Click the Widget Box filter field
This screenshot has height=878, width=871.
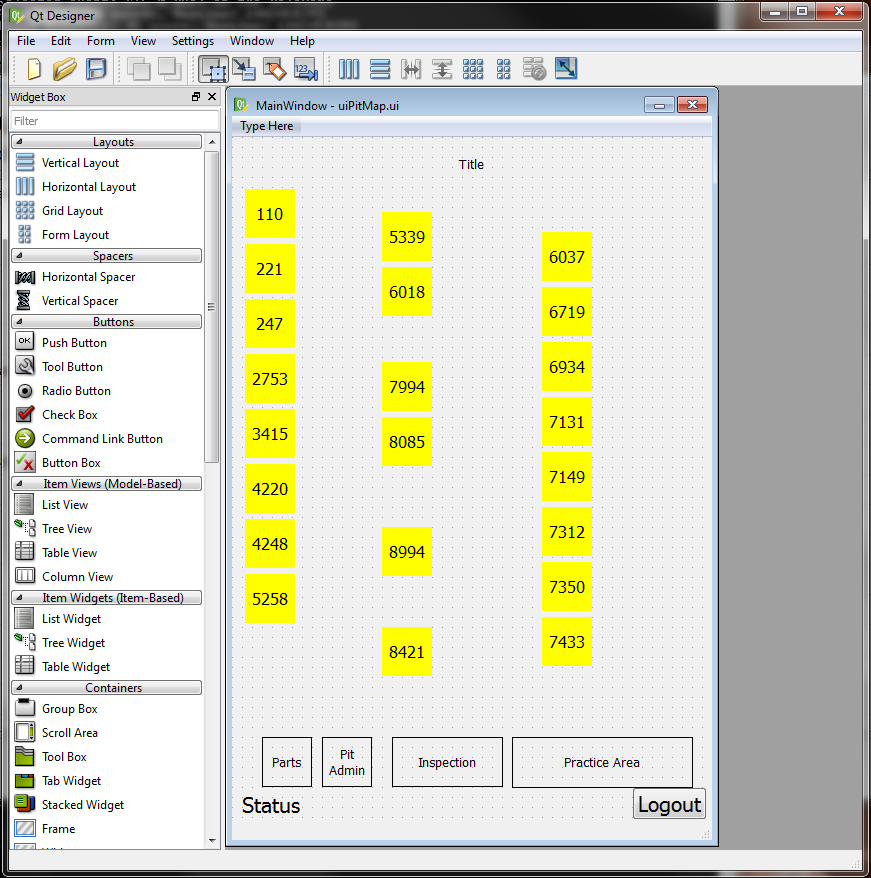[x=113, y=121]
